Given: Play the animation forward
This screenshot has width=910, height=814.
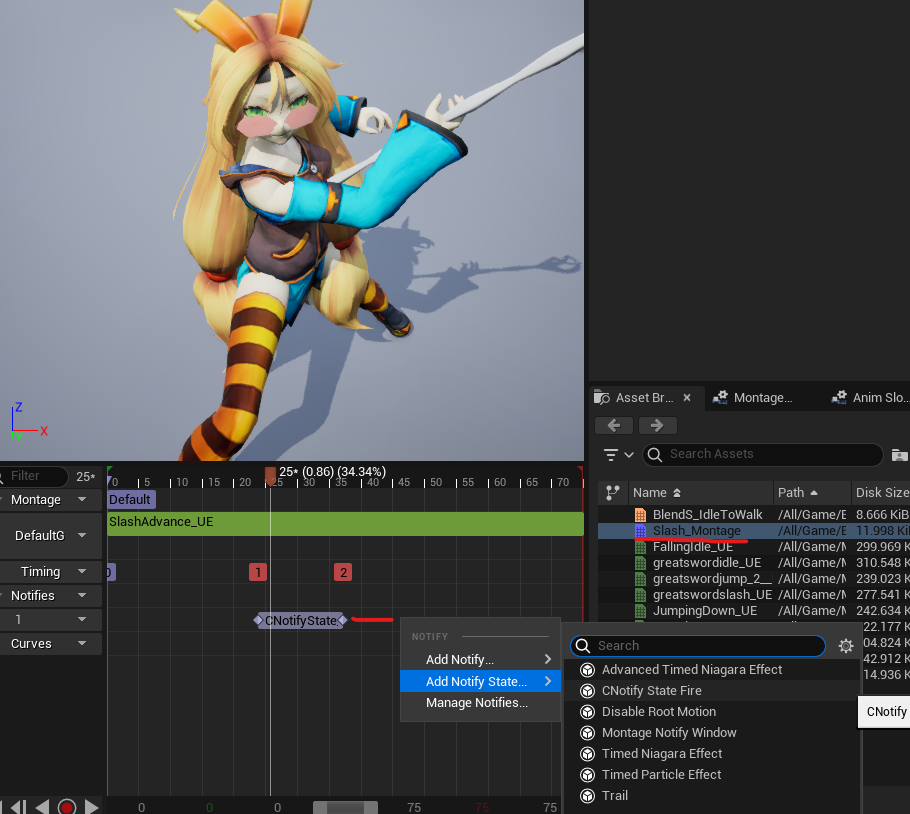Looking at the screenshot, I should coord(92,807).
